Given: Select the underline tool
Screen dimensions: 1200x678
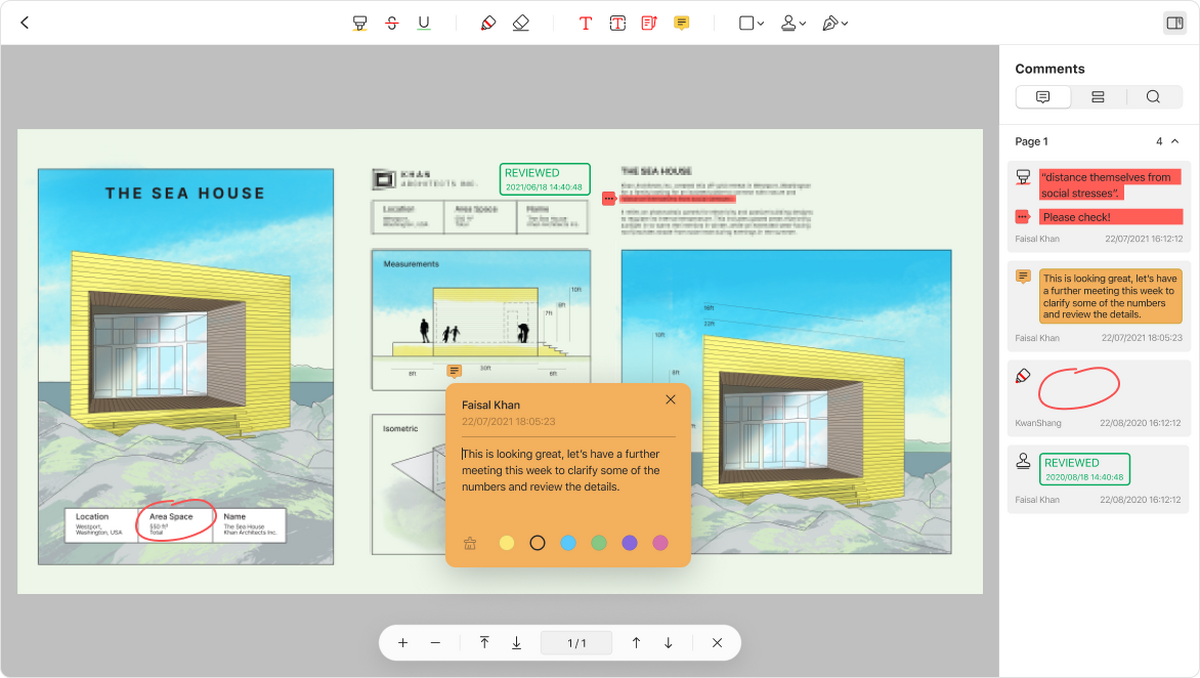Looking at the screenshot, I should point(424,23).
